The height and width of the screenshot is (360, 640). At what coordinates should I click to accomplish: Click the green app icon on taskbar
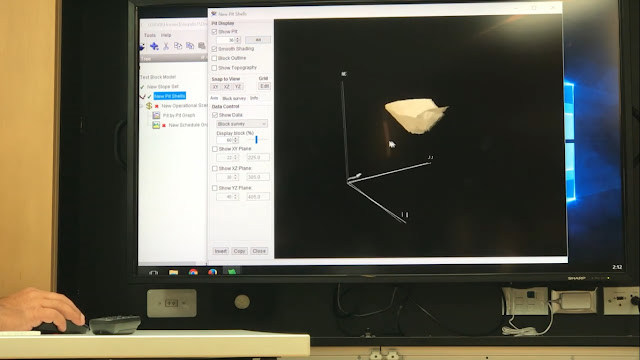point(231,272)
